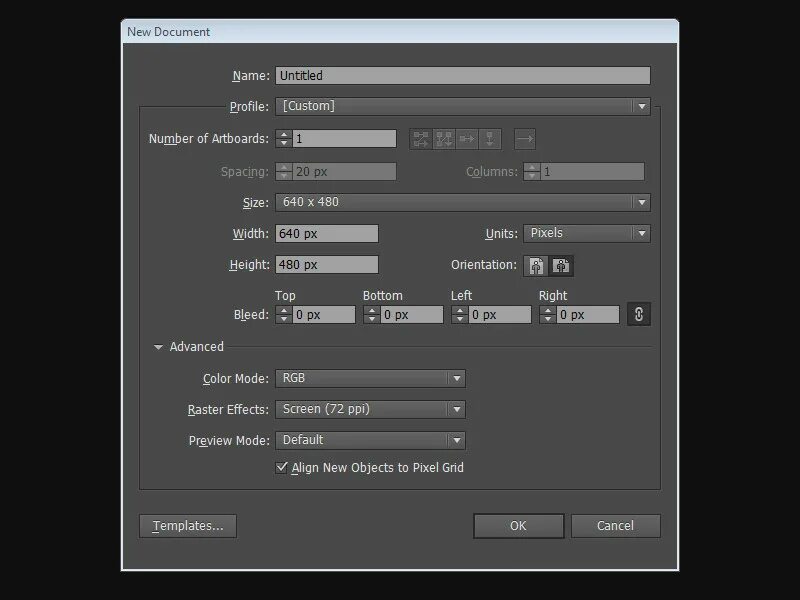Screen dimensions: 800x600
Task: Click the Left bleed value field
Action: tap(500, 315)
